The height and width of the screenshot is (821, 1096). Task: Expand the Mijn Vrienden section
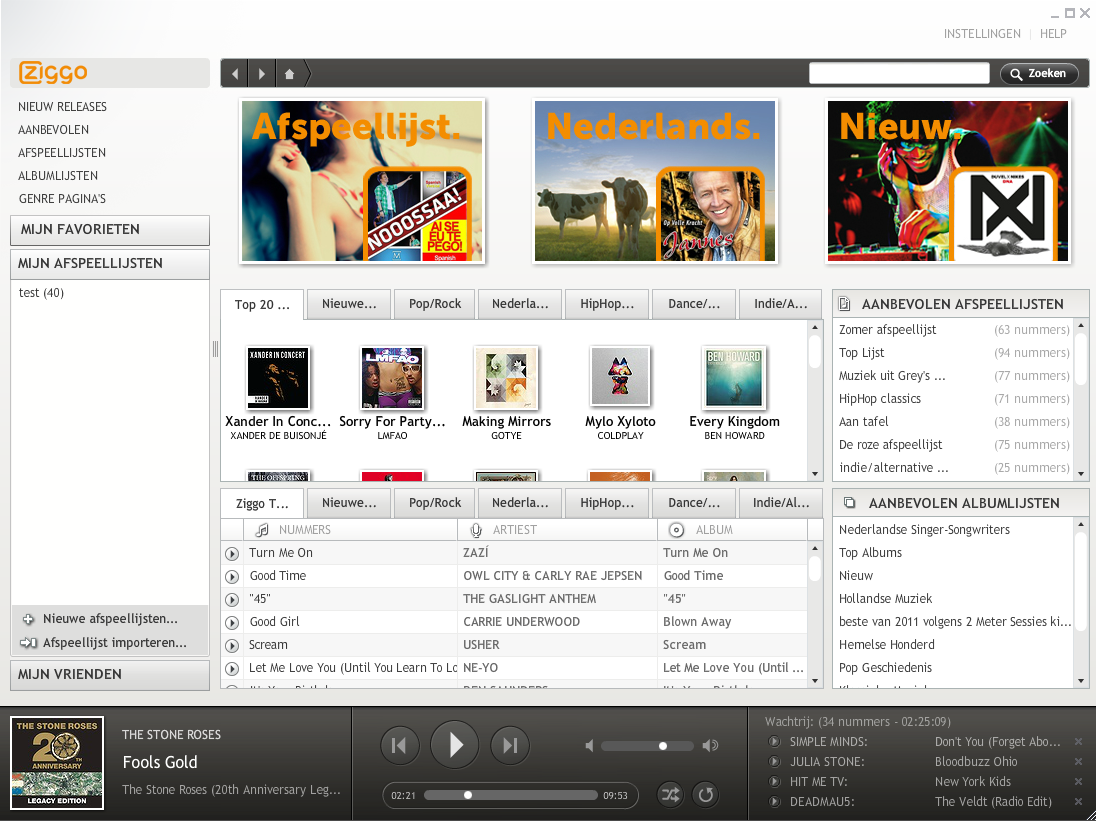(x=110, y=675)
